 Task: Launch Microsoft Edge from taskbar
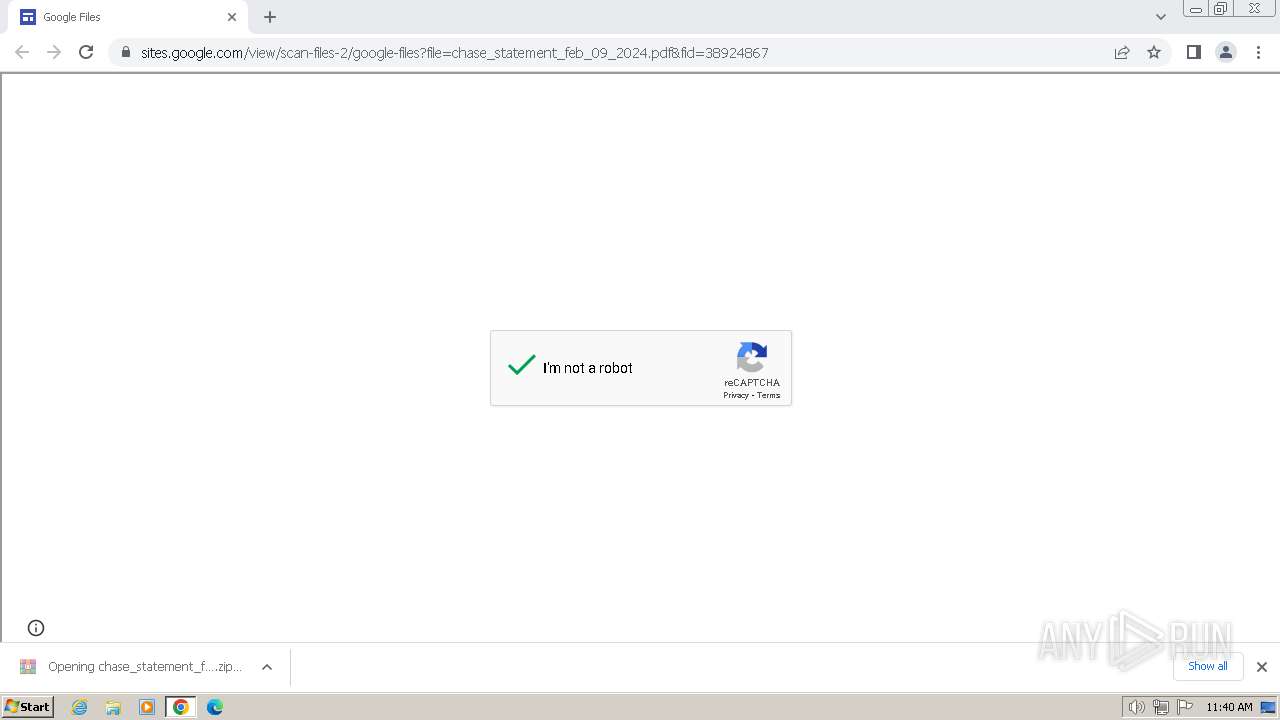click(215, 707)
